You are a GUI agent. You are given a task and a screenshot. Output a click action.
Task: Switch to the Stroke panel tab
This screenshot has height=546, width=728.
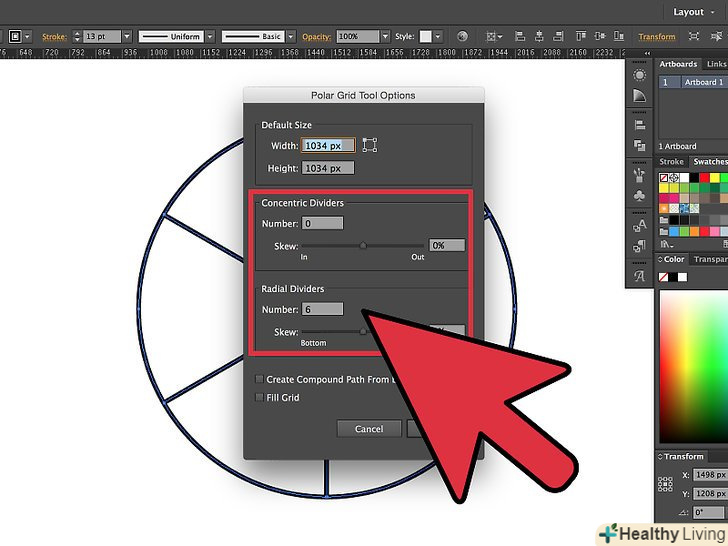(672, 161)
